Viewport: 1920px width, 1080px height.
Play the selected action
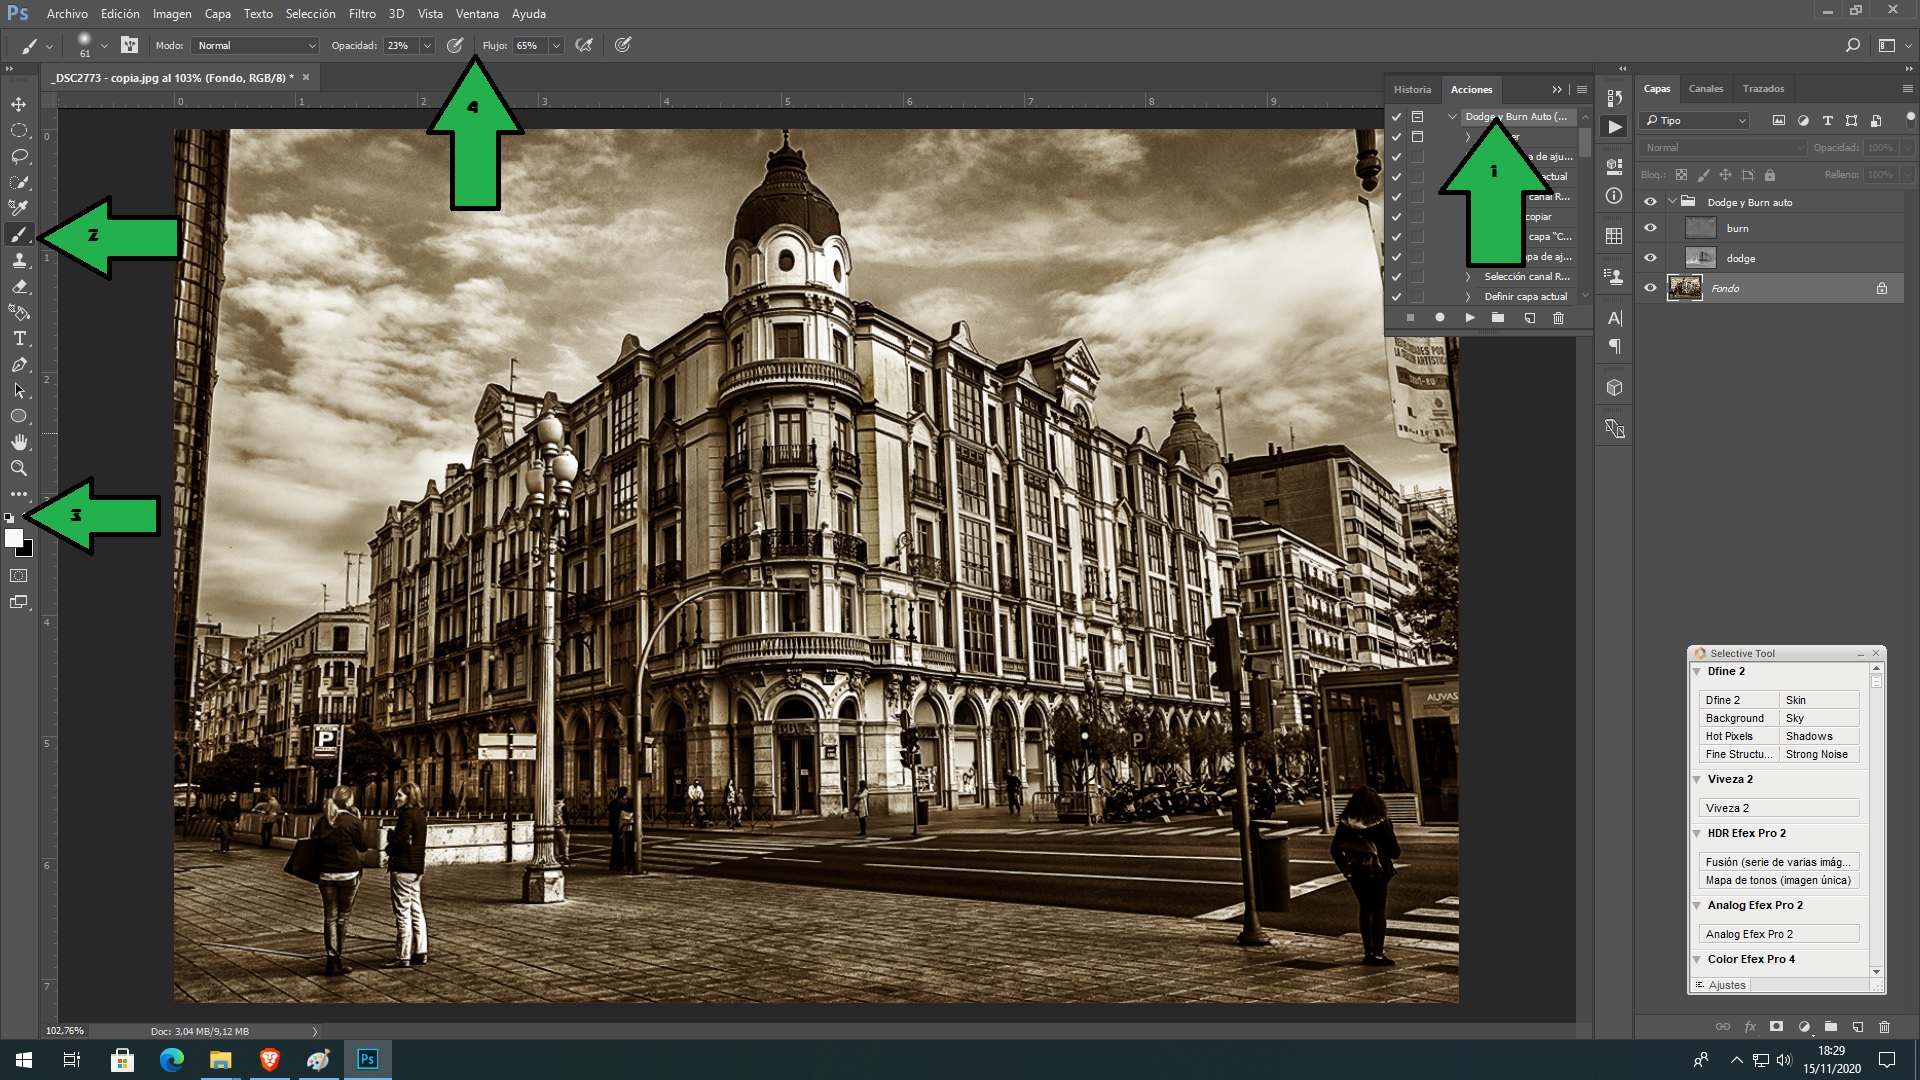1470,318
